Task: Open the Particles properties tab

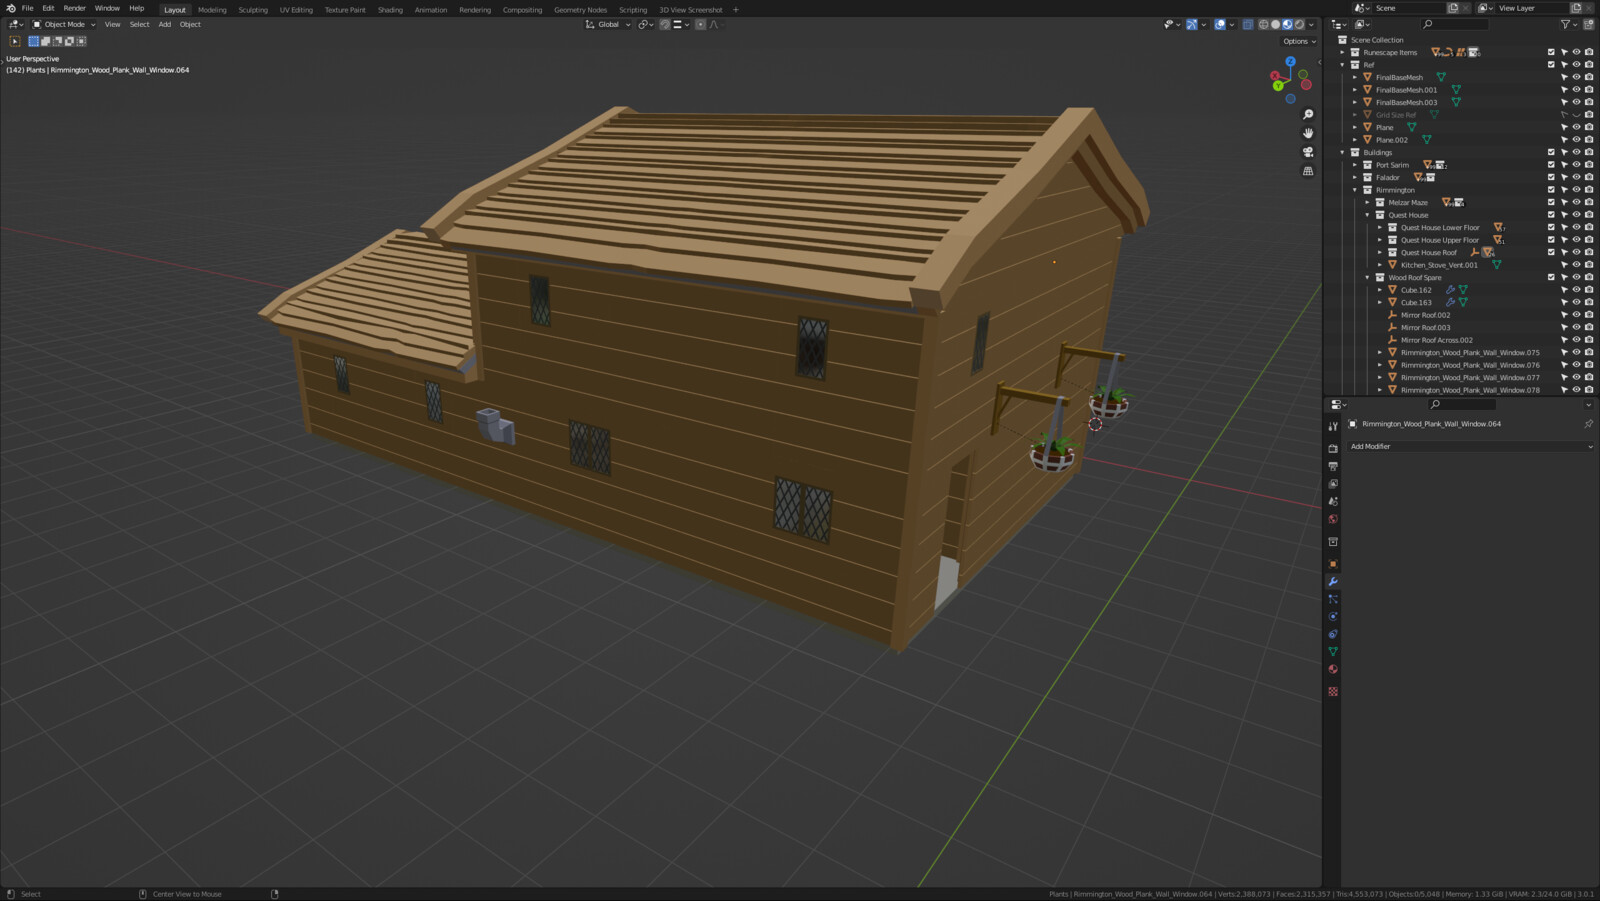Action: [x=1333, y=599]
